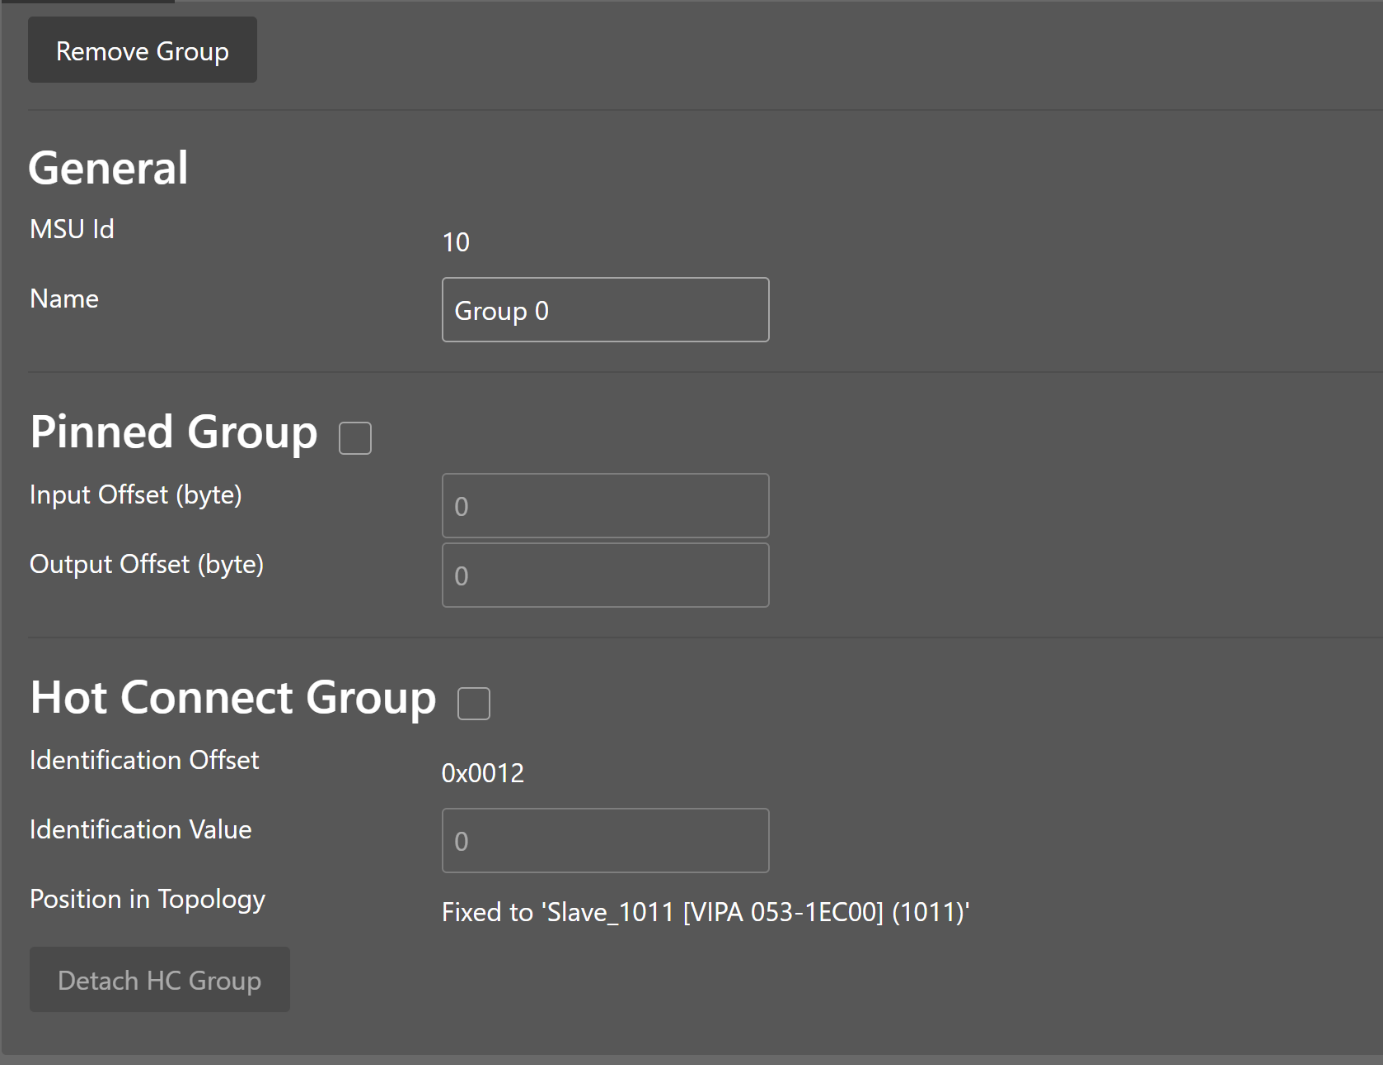Screen dimensions: 1383x1065
Task: Click the Hot Connect Group heading text
Action: [233, 698]
